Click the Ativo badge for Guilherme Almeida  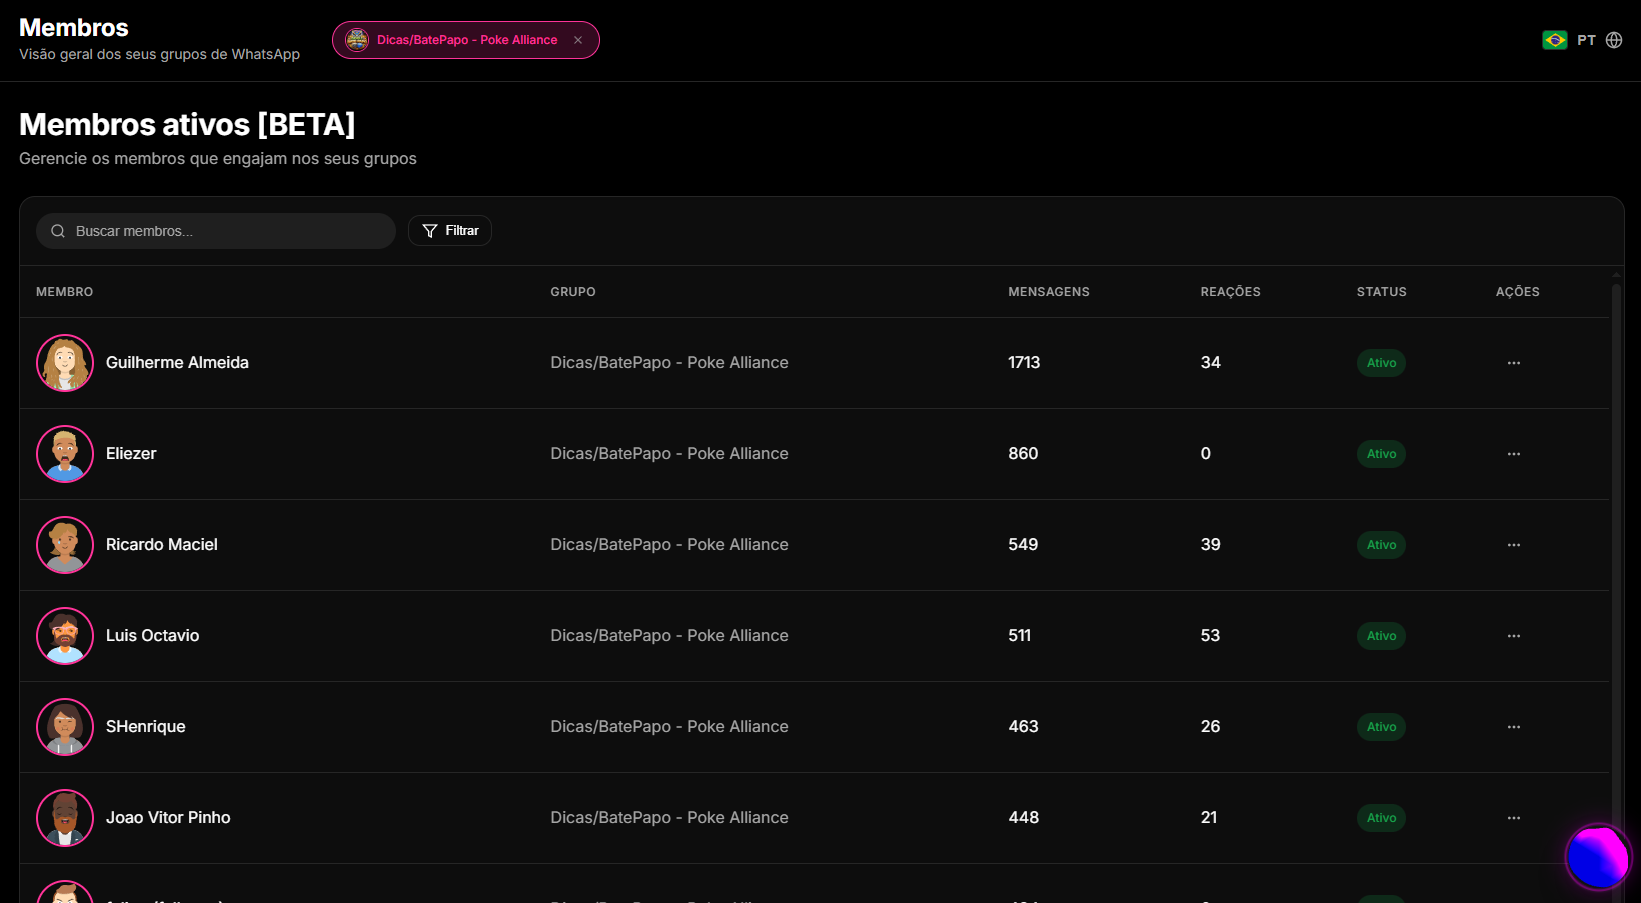tap(1381, 363)
